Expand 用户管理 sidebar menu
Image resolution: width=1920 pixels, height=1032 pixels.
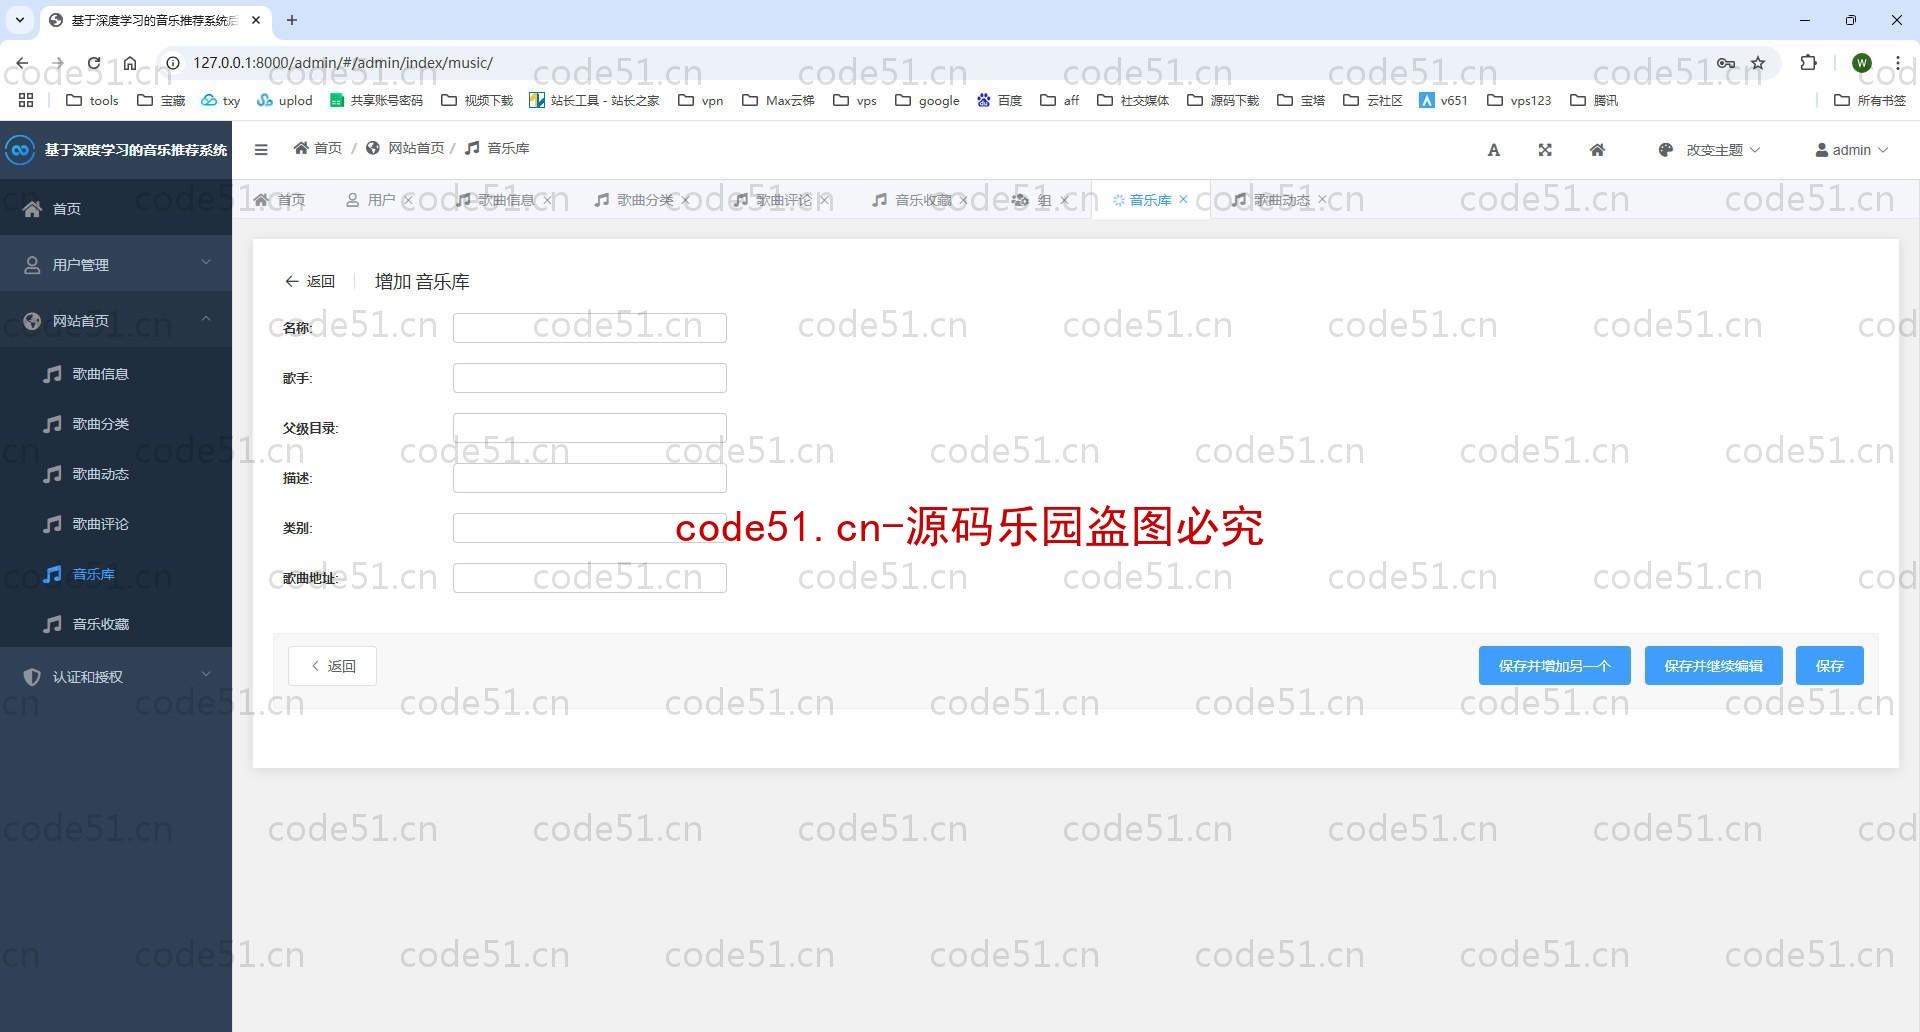tap(116, 264)
